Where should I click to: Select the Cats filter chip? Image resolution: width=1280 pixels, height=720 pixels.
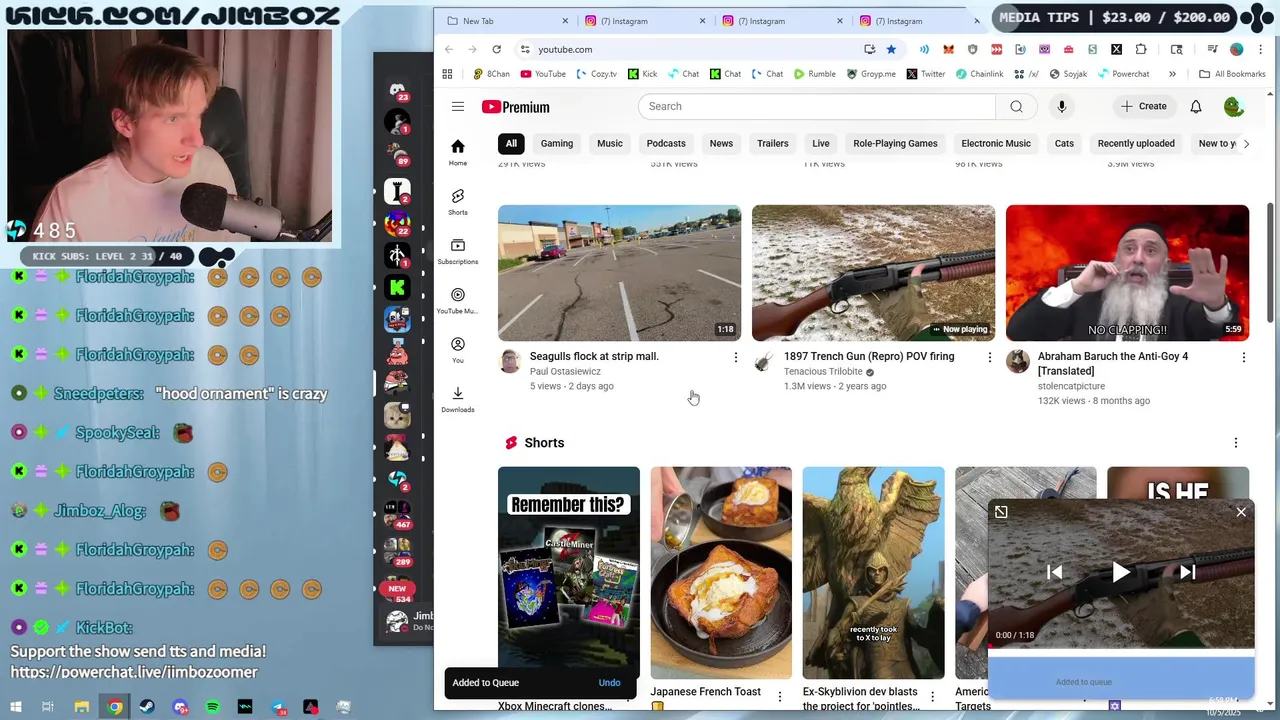[x=1064, y=143]
